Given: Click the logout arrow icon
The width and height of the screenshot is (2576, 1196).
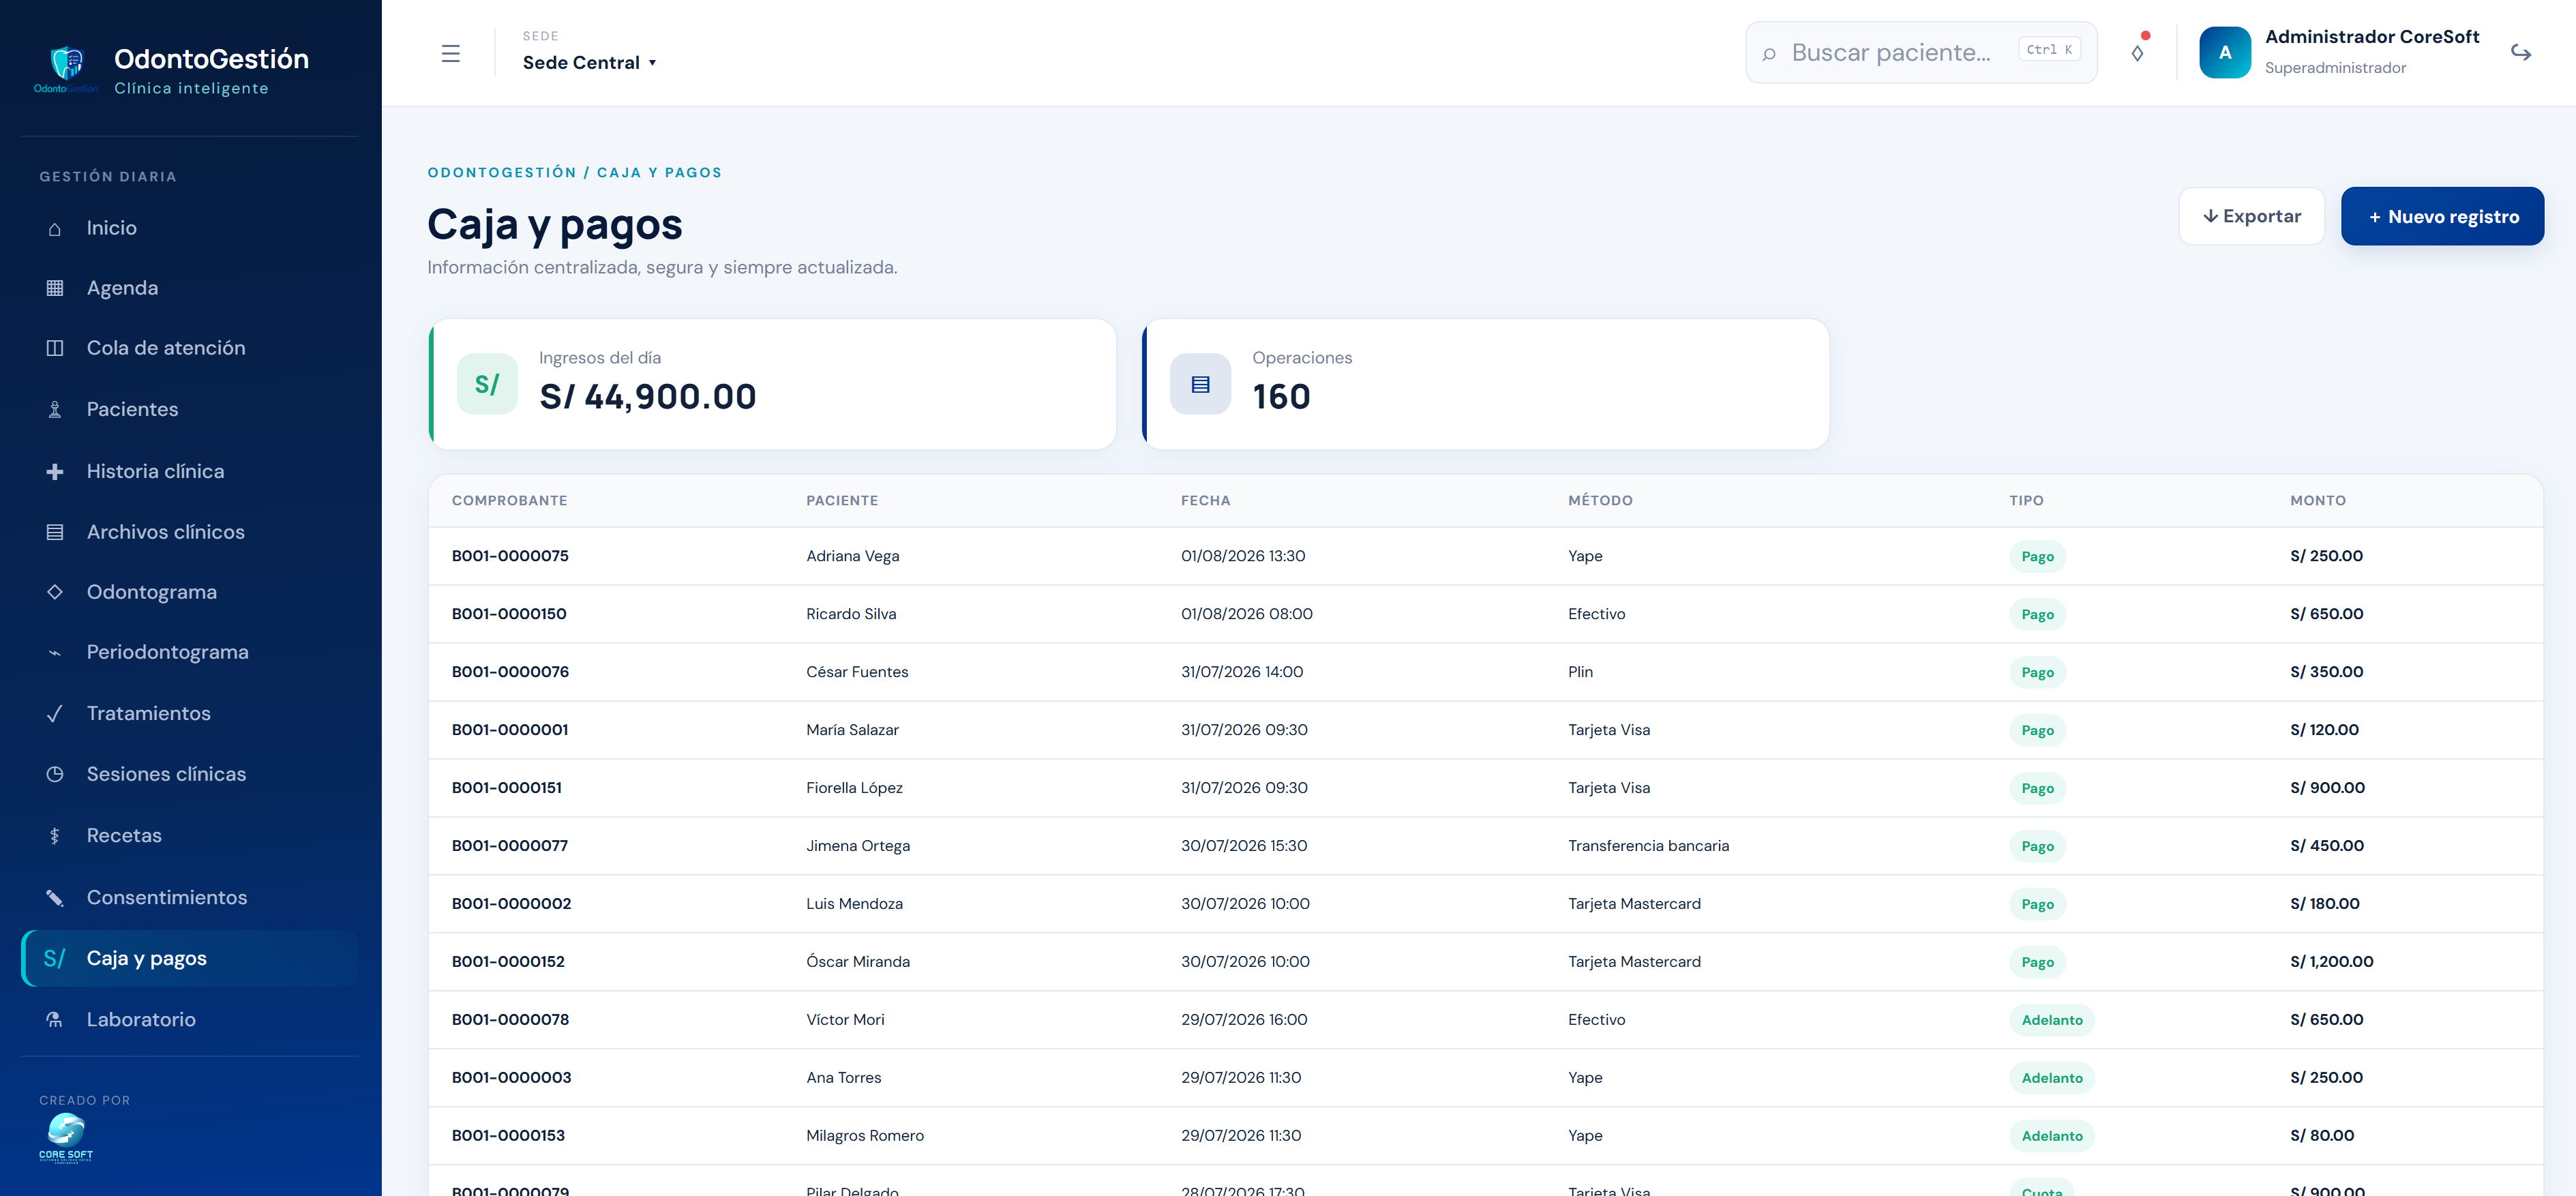Looking at the screenshot, I should 2520,53.
